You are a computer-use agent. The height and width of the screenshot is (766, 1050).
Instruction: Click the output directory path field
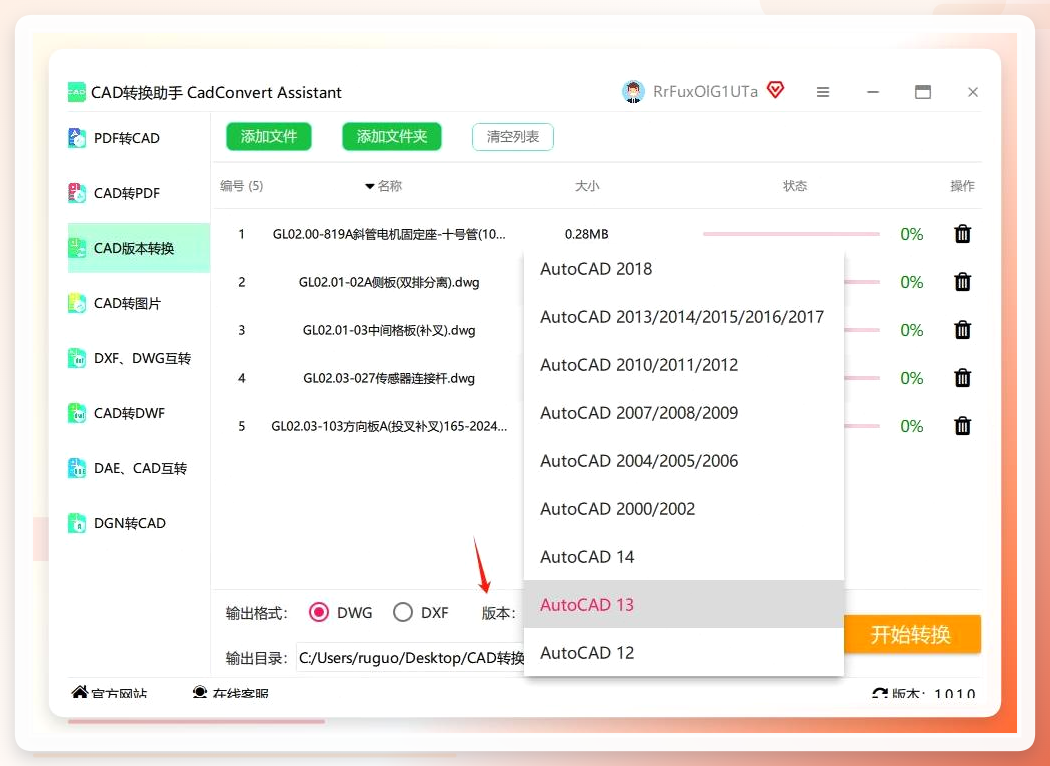(410, 658)
